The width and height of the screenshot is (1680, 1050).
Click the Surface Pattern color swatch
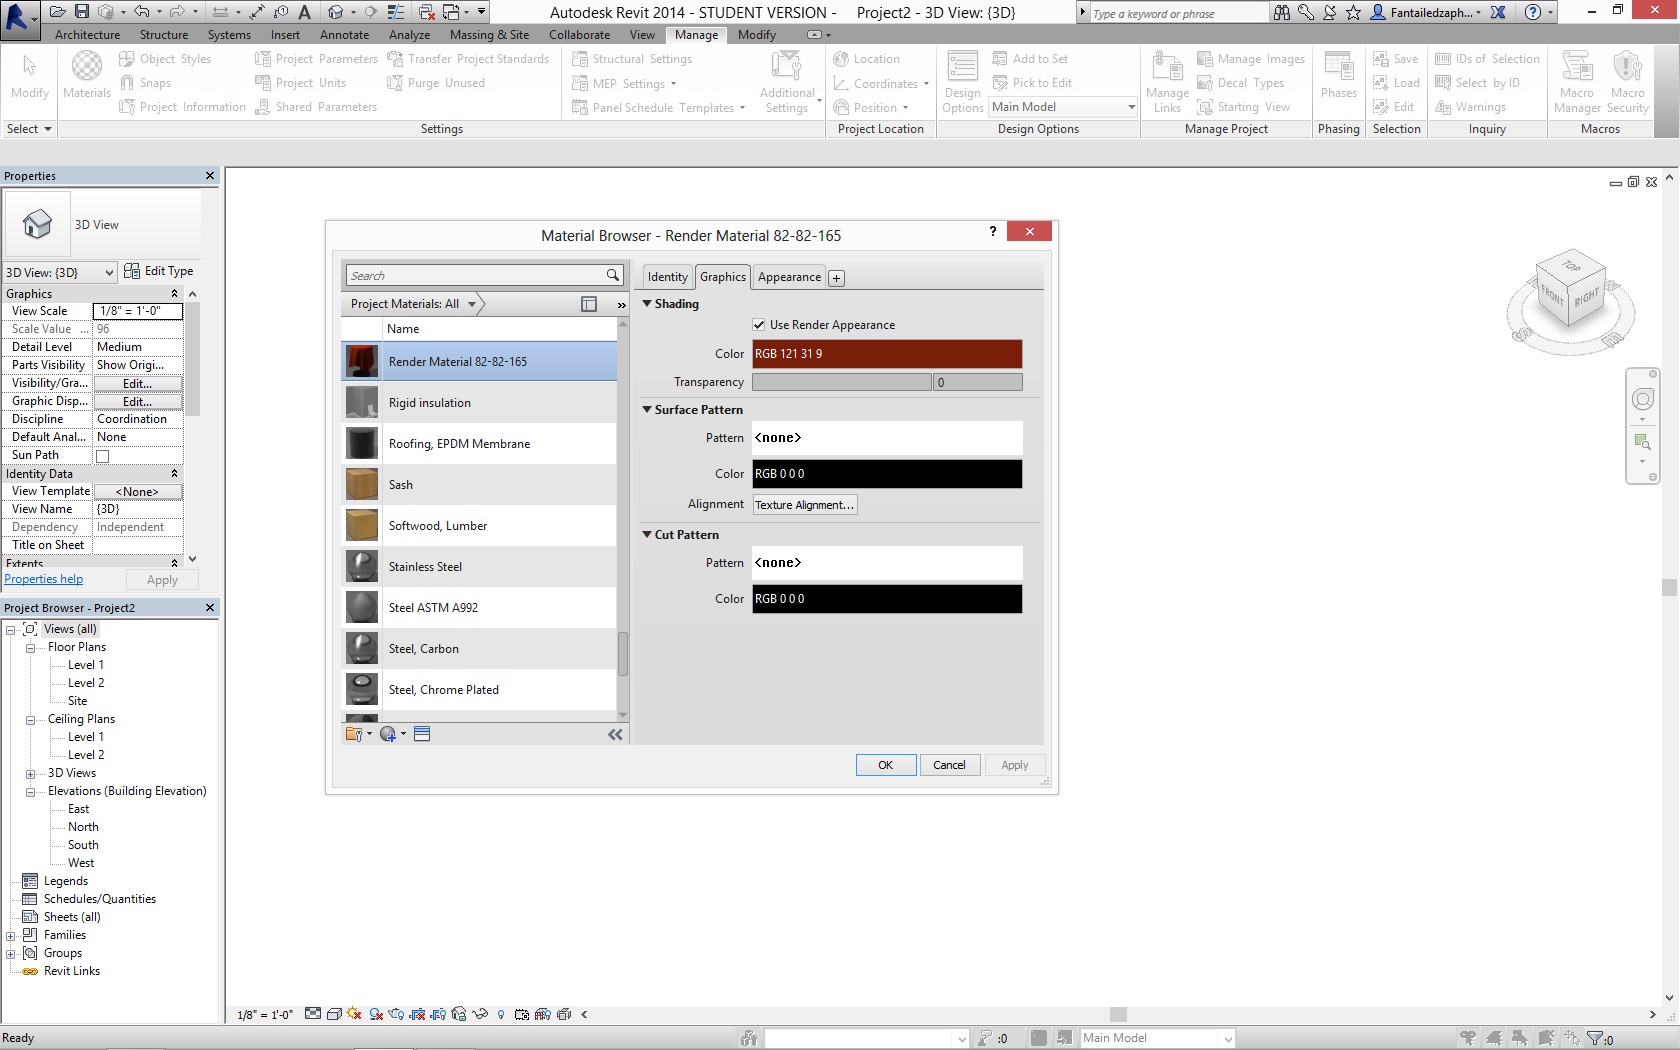pyautogui.click(x=887, y=474)
